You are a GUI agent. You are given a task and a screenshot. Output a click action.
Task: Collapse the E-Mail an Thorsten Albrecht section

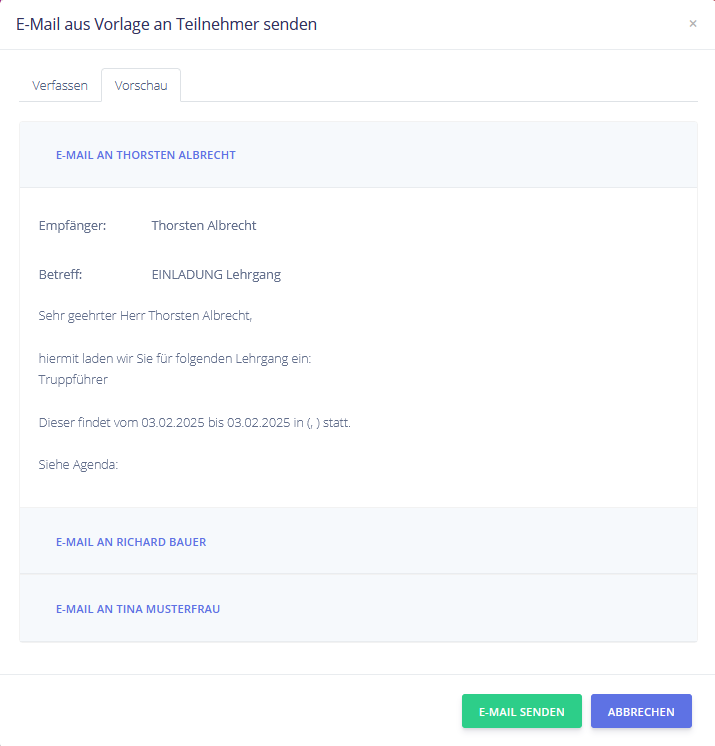(x=146, y=155)
